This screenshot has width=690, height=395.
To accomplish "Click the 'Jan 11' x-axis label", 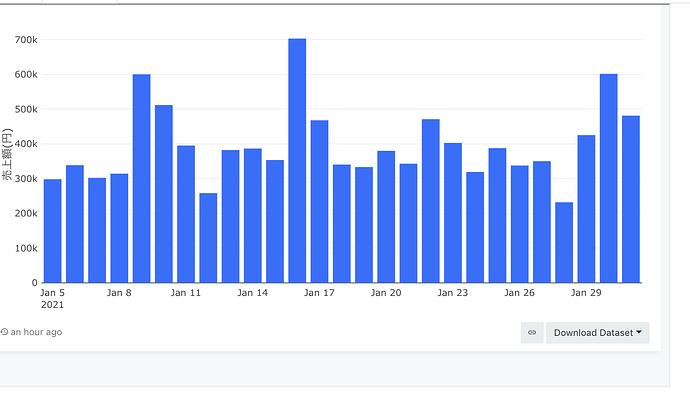I will 186,293.
